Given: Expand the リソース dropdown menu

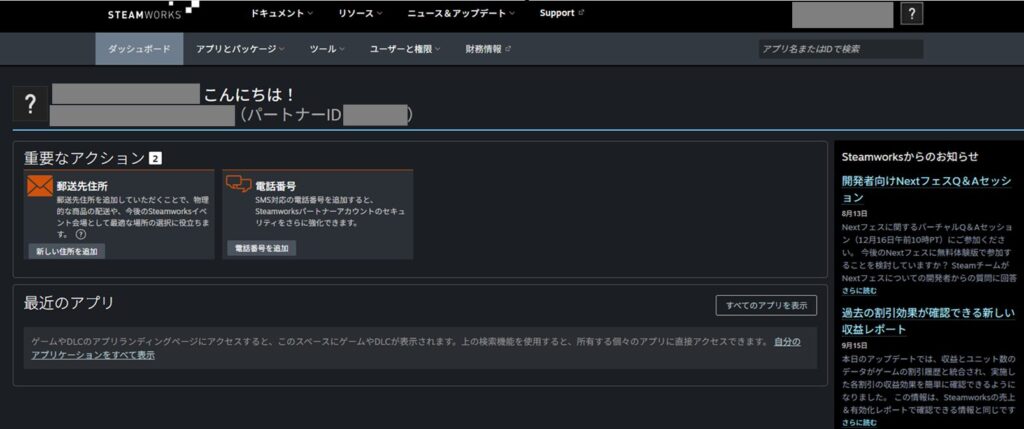Looking at the screenshot, I should (361, 14).
